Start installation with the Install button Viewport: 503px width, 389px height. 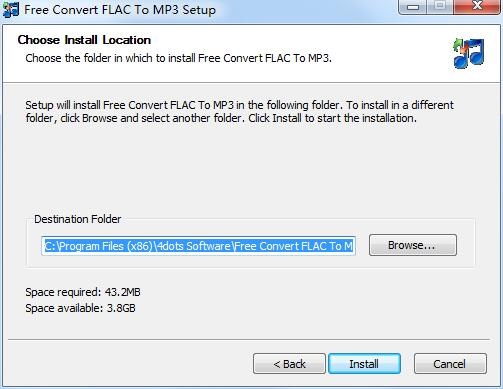[x=364, y=364]
